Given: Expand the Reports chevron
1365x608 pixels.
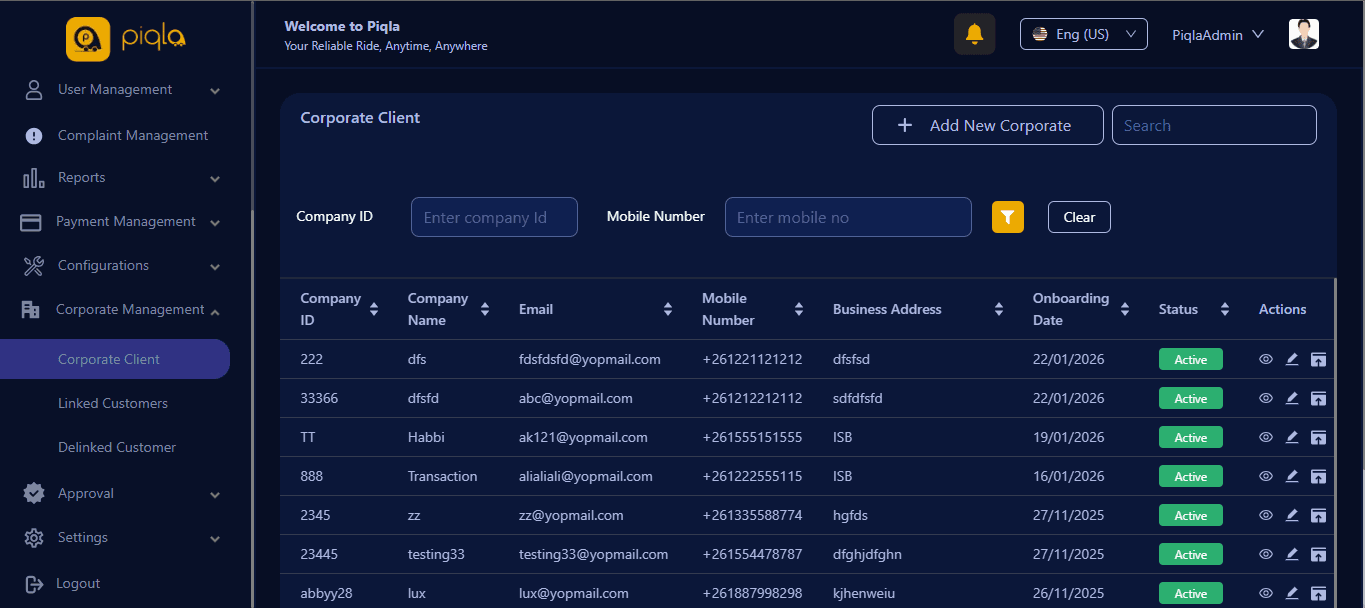Looking at the screenshot, I should tap(215, 179).
